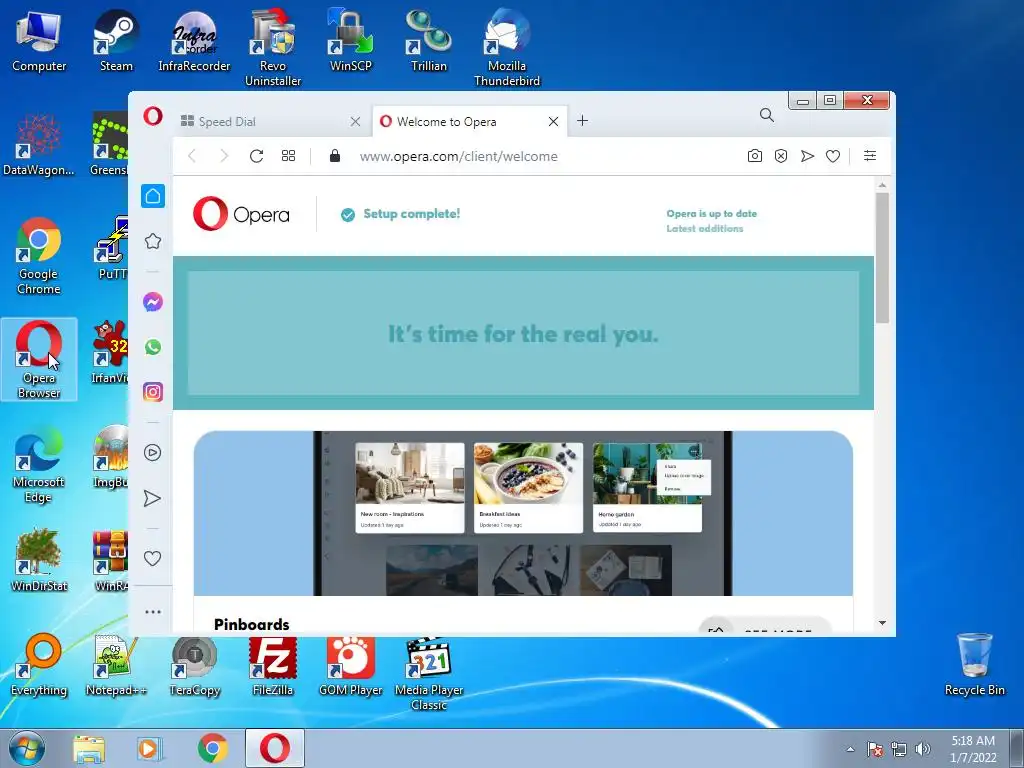Viewport: 1024px width, 768px height.
Task: Click the Opera logo on the page
Action: click(x=241, y=214)
